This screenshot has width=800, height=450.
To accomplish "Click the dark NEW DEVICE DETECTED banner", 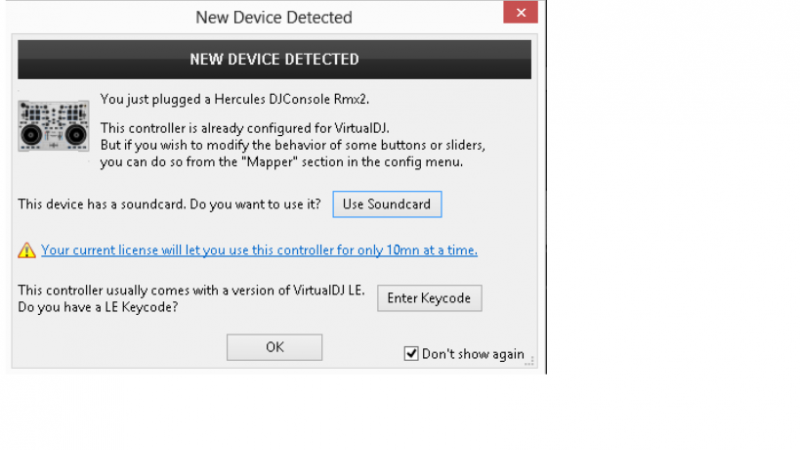I will [x=274, y=60].
